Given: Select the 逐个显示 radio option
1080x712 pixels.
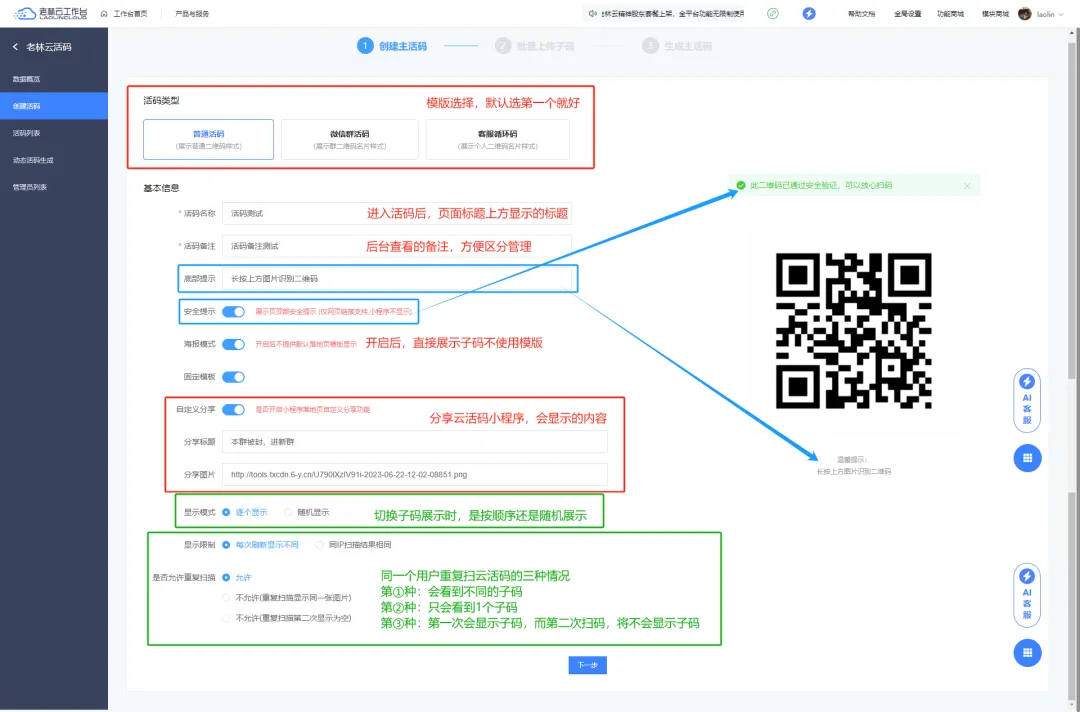Looking at the screenshot, I should [x=226, y=512].
